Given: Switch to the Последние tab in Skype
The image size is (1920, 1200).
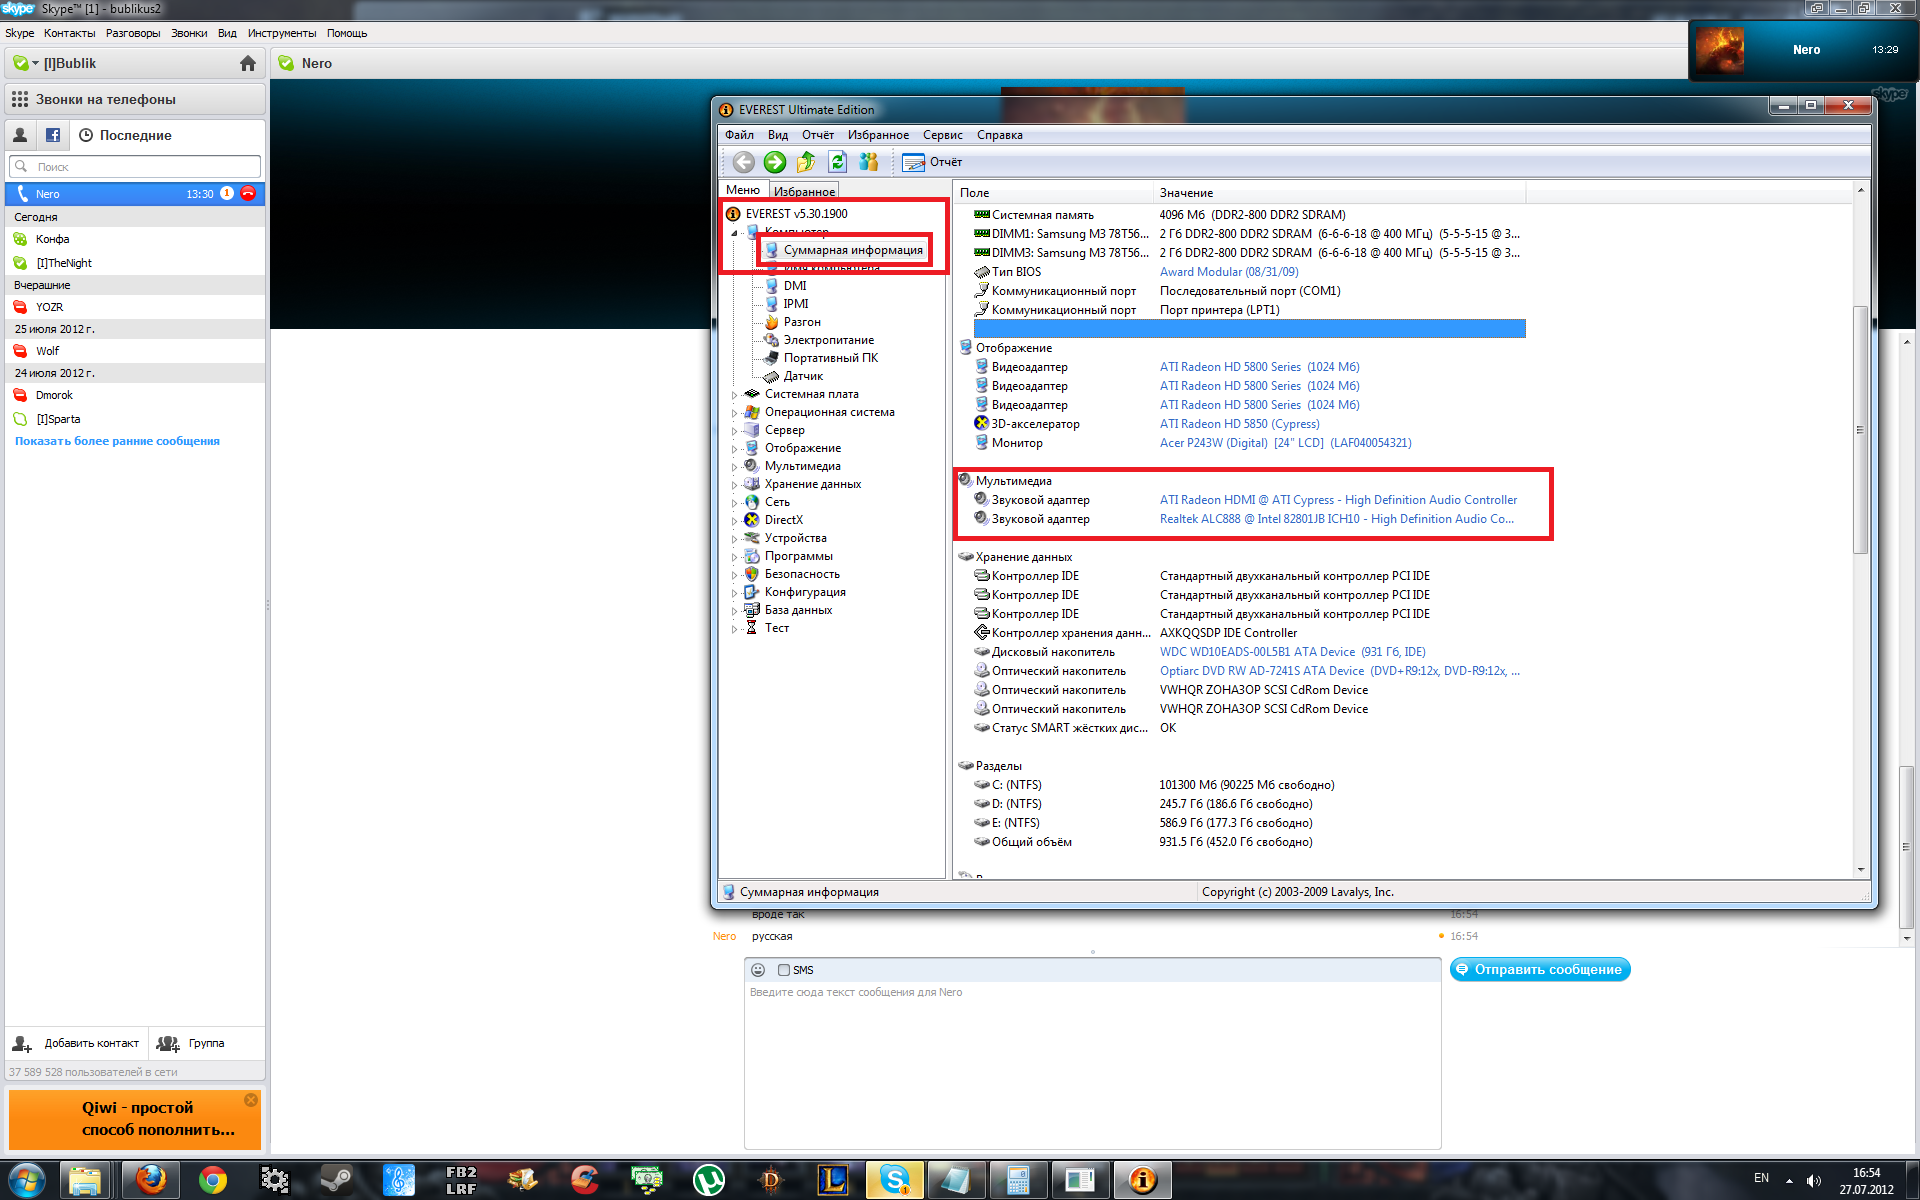Looking at the screenshot, I should (125, 135).
